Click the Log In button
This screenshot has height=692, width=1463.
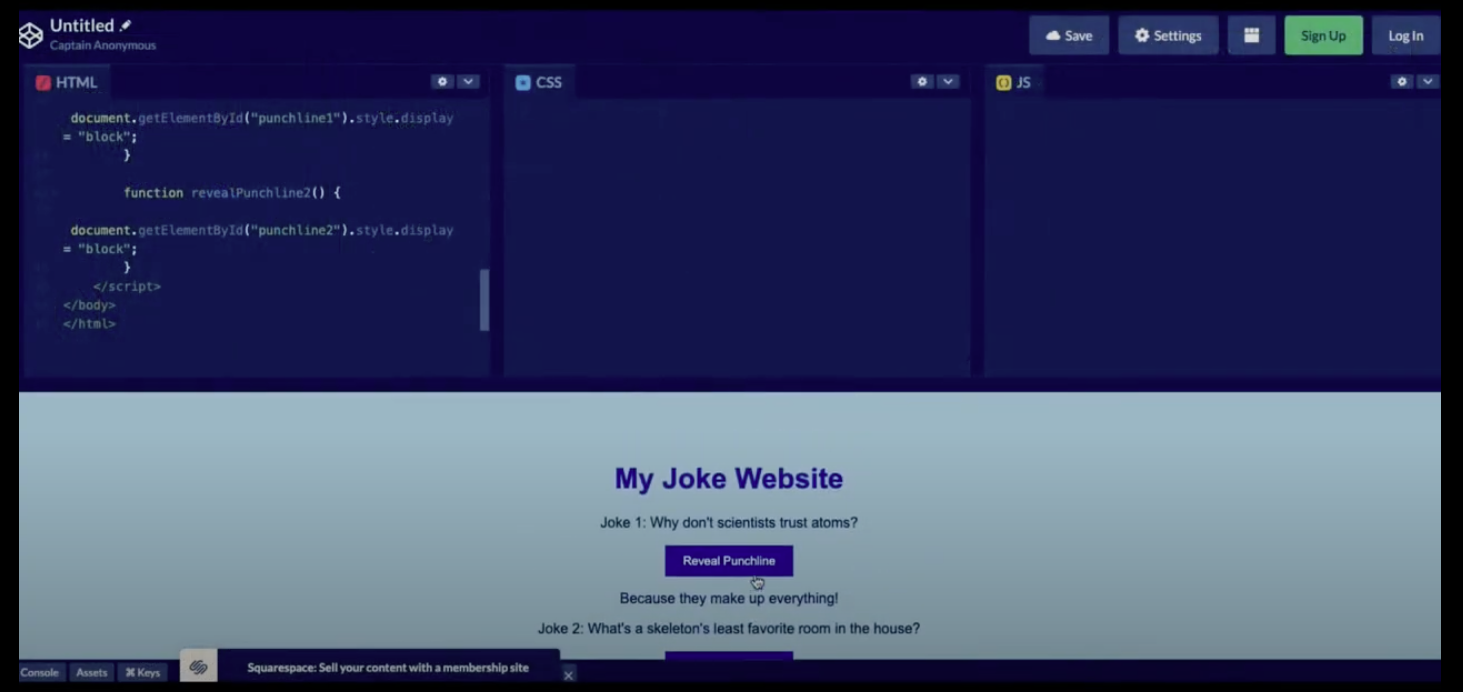pyautogui.click(x=1405, y=36)
